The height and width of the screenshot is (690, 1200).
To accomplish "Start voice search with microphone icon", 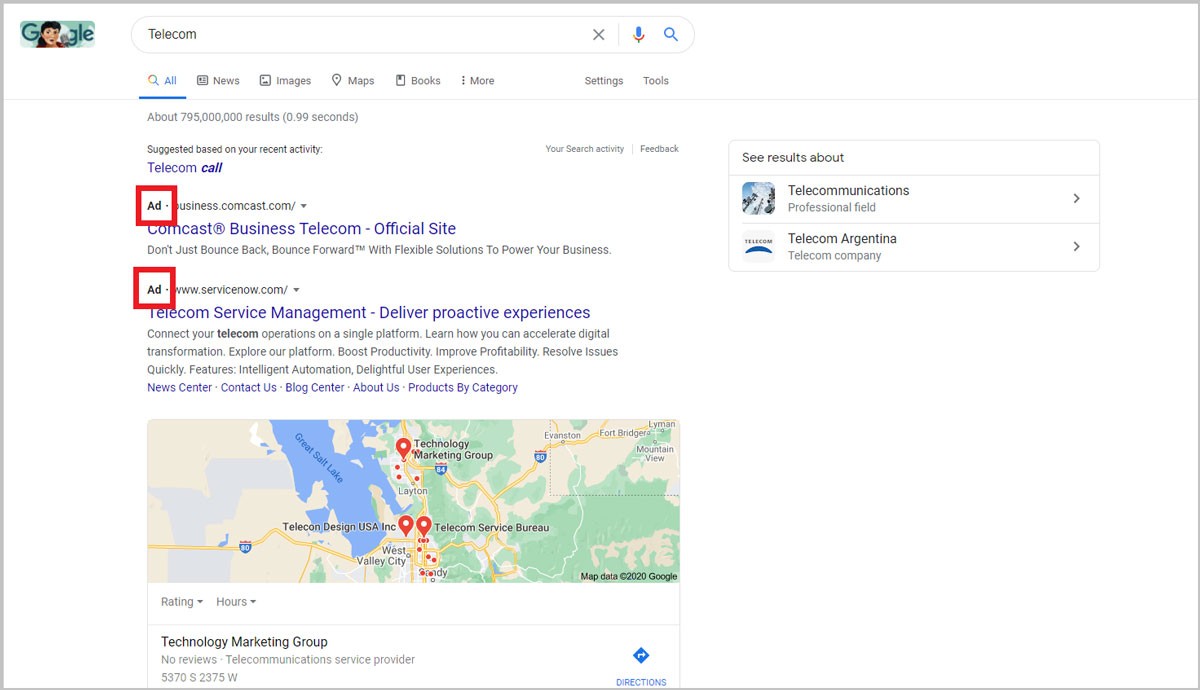I will (638, 34).
